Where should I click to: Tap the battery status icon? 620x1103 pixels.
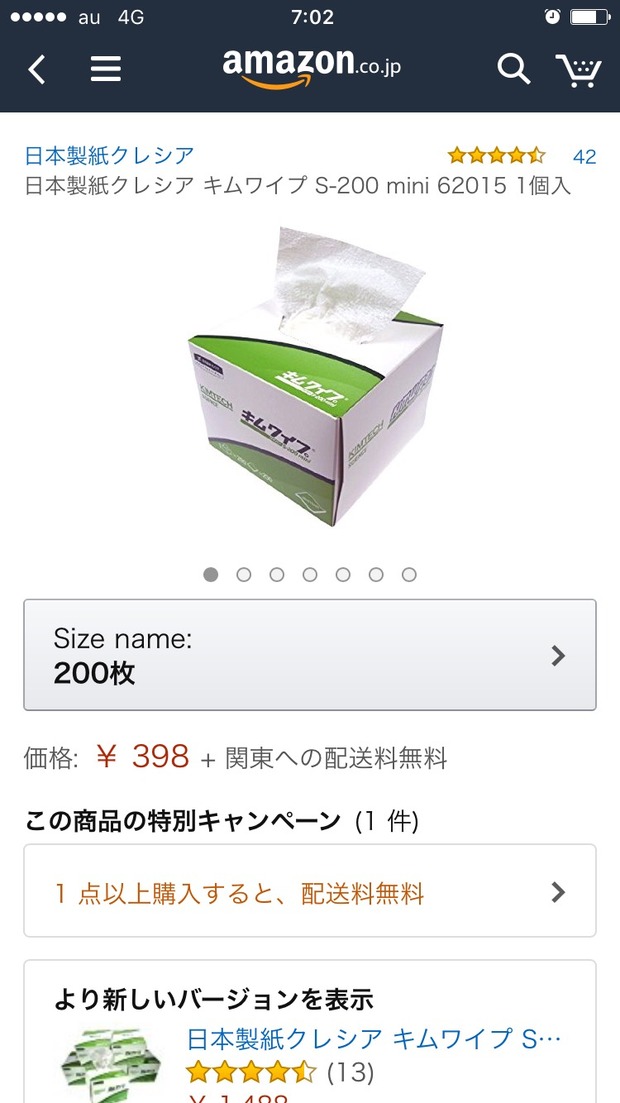tap(590, 17)
